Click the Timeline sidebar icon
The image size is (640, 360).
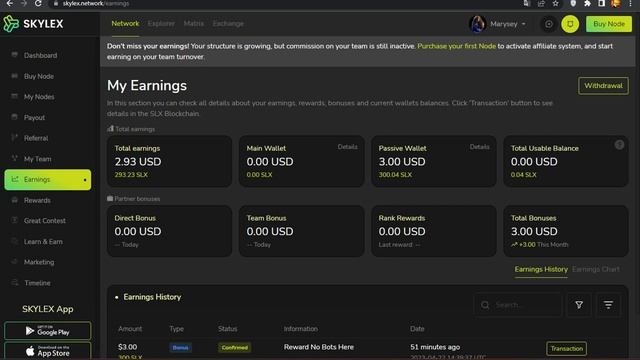point(14,282)
